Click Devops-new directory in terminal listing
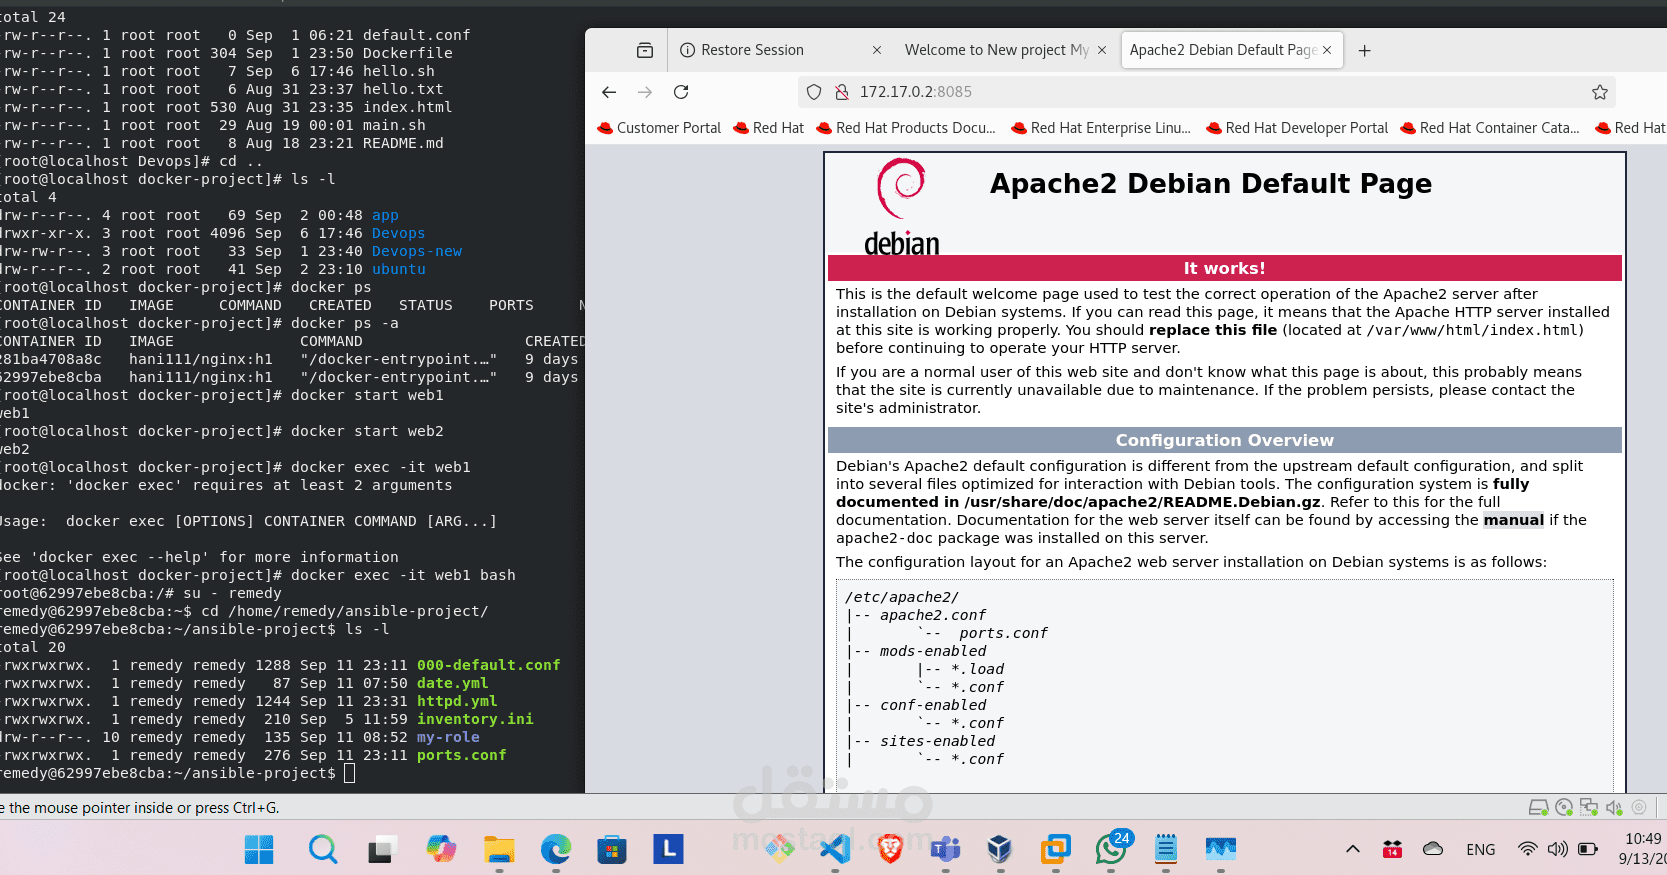This screenshot has width=1667, height=875. click(417, 251)
